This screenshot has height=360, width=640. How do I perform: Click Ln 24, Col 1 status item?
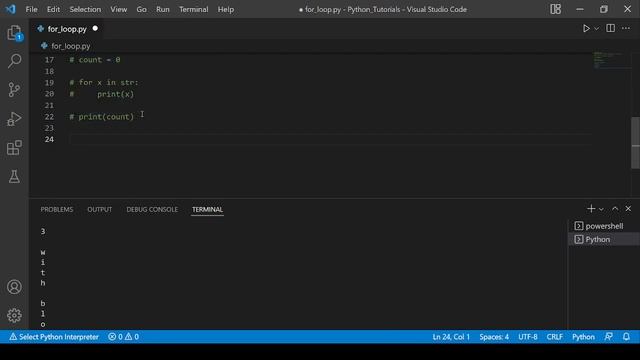coord(451,337)
